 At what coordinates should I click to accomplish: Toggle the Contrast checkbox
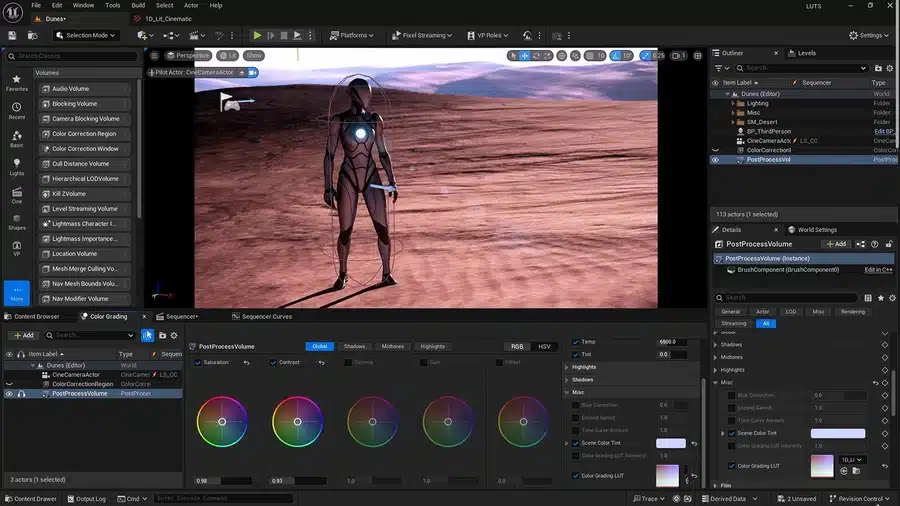pos(273,362)
